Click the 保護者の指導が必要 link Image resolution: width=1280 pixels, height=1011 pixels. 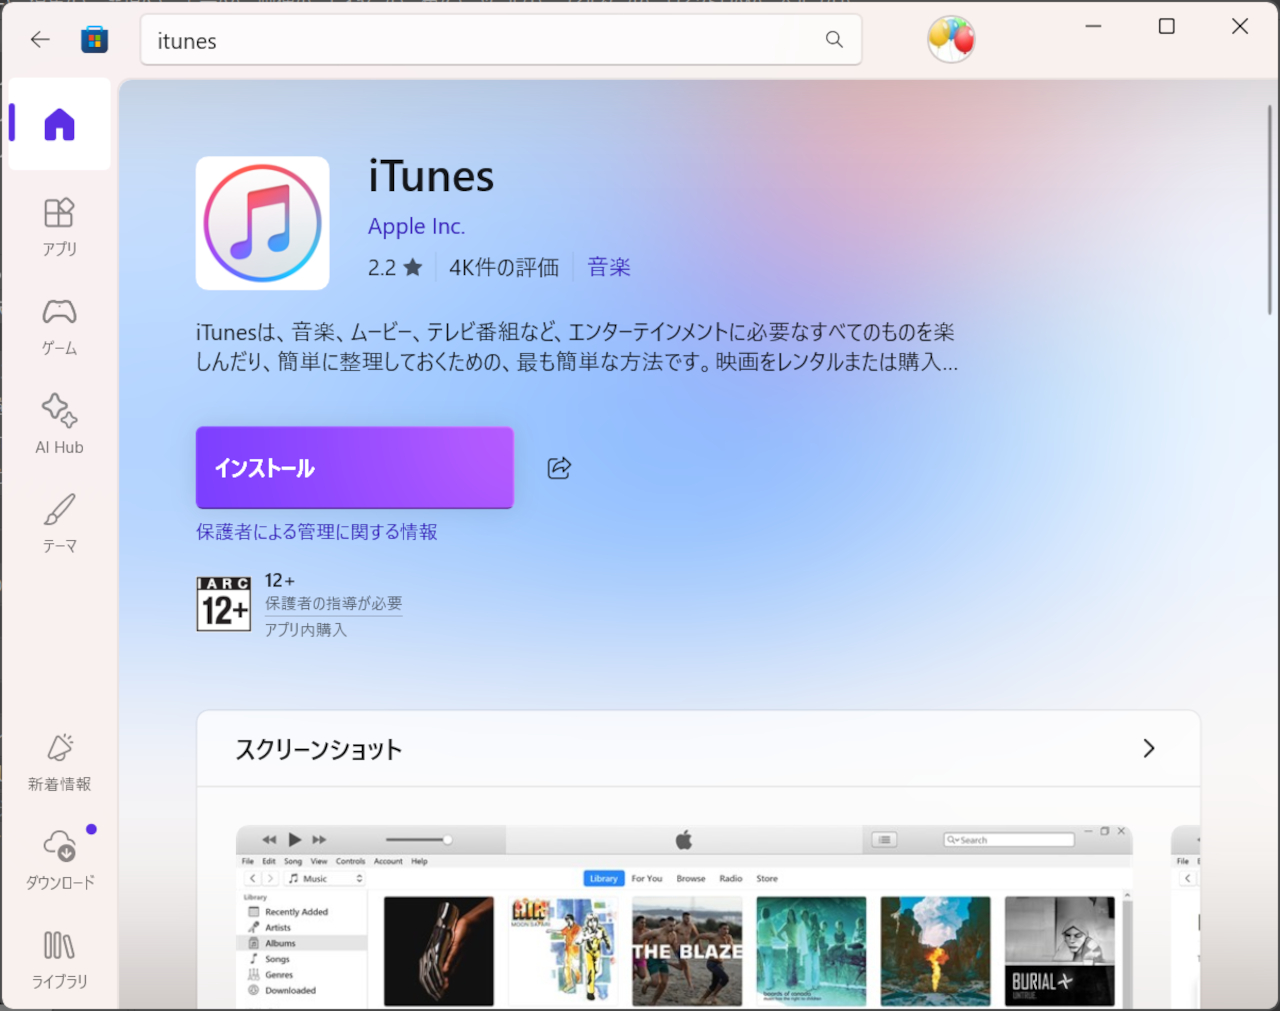(x=333, y=603)
